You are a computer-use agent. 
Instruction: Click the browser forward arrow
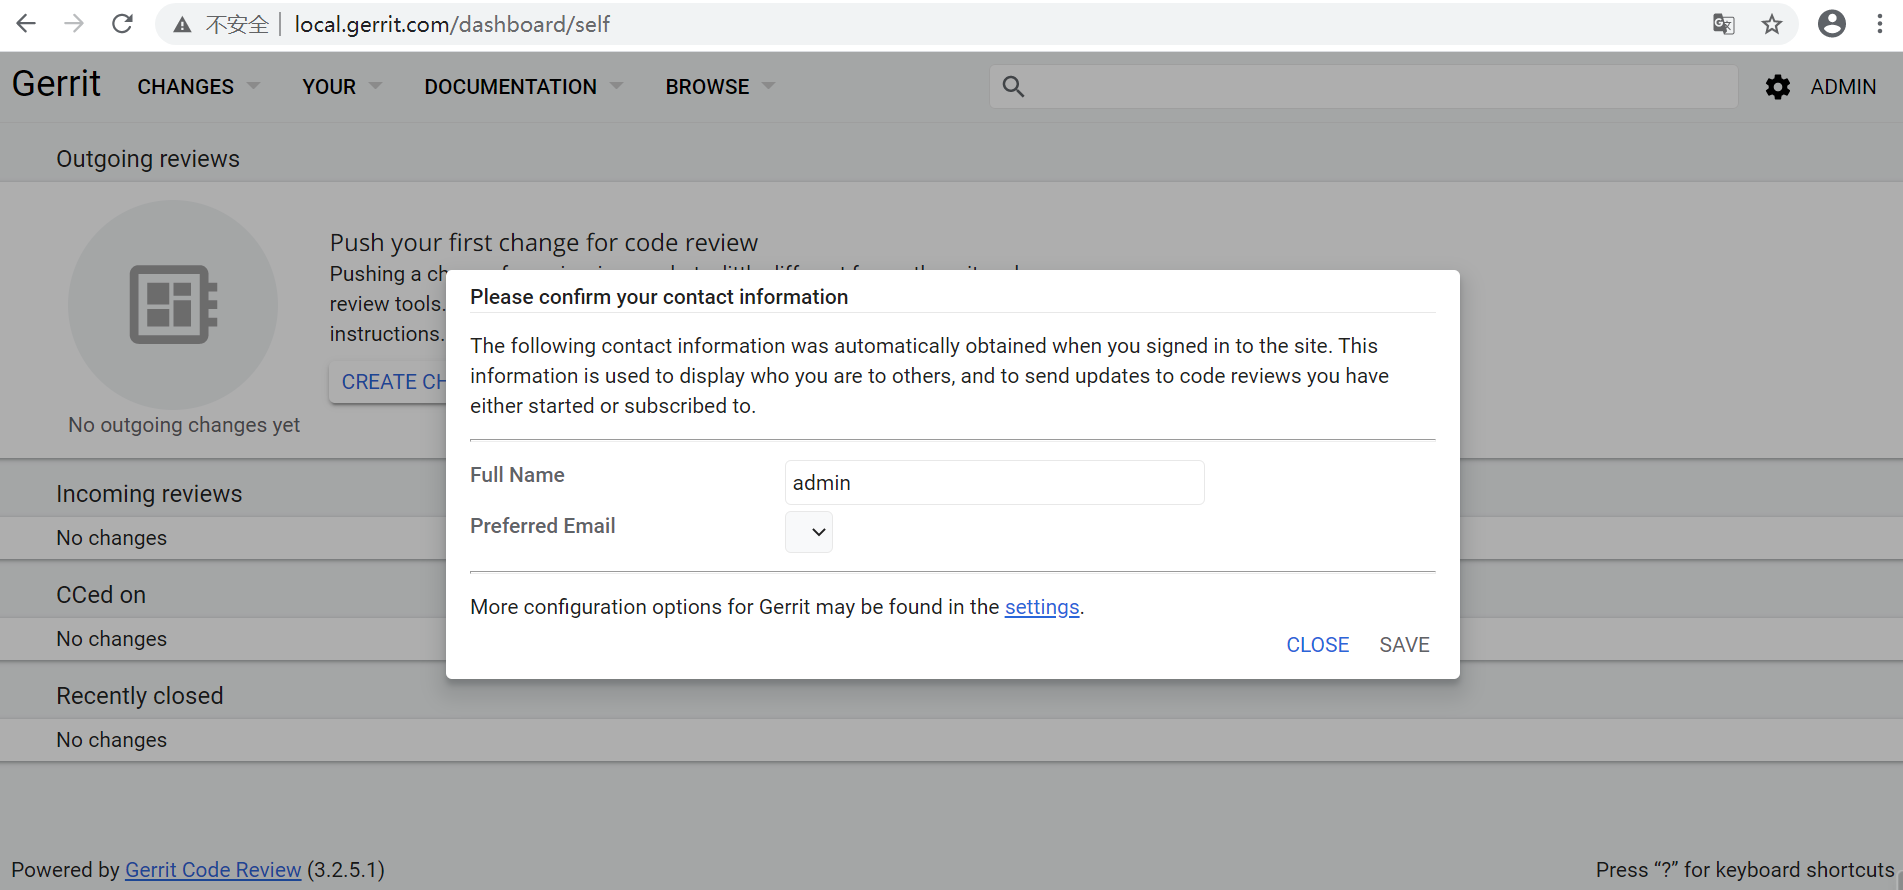point(74,24)
